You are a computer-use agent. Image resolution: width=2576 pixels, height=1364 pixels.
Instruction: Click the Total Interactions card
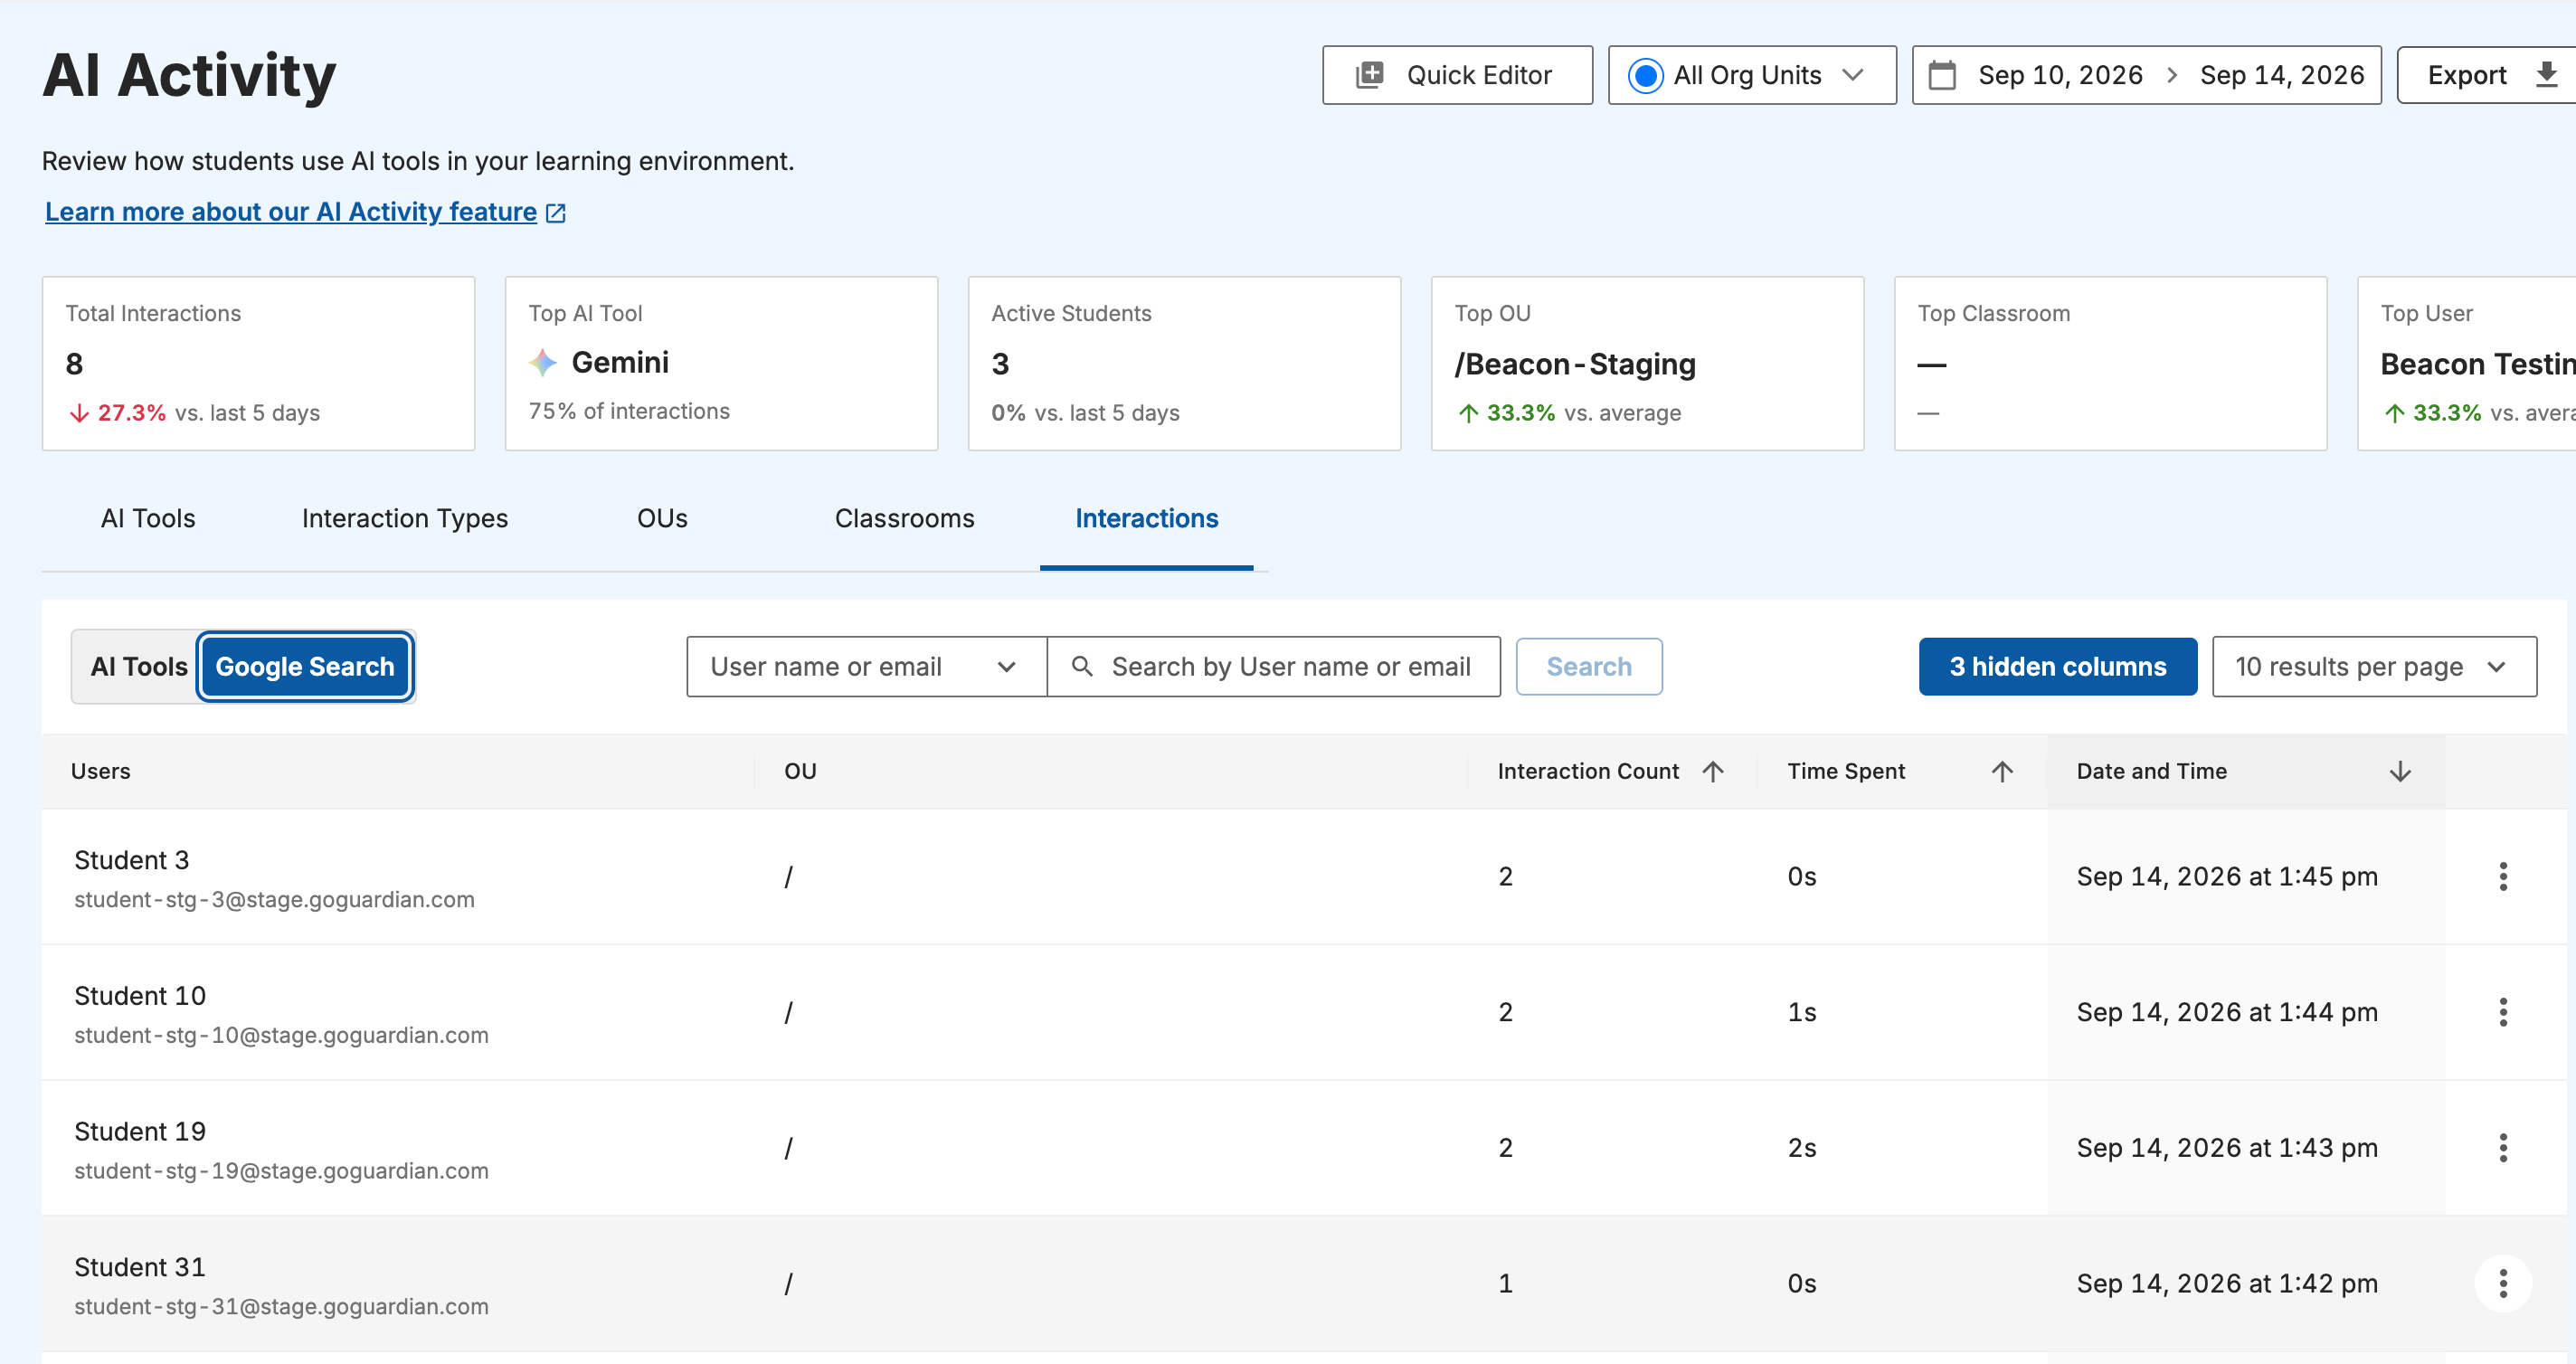pos(258,363)
